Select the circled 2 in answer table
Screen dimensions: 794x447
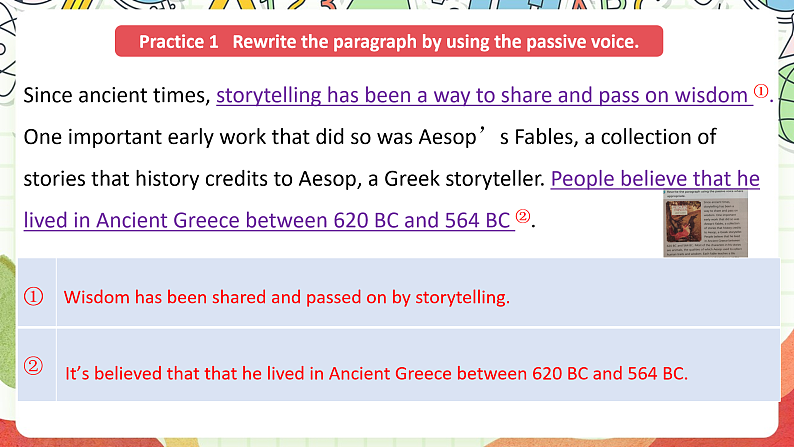(x=33, y=365)
